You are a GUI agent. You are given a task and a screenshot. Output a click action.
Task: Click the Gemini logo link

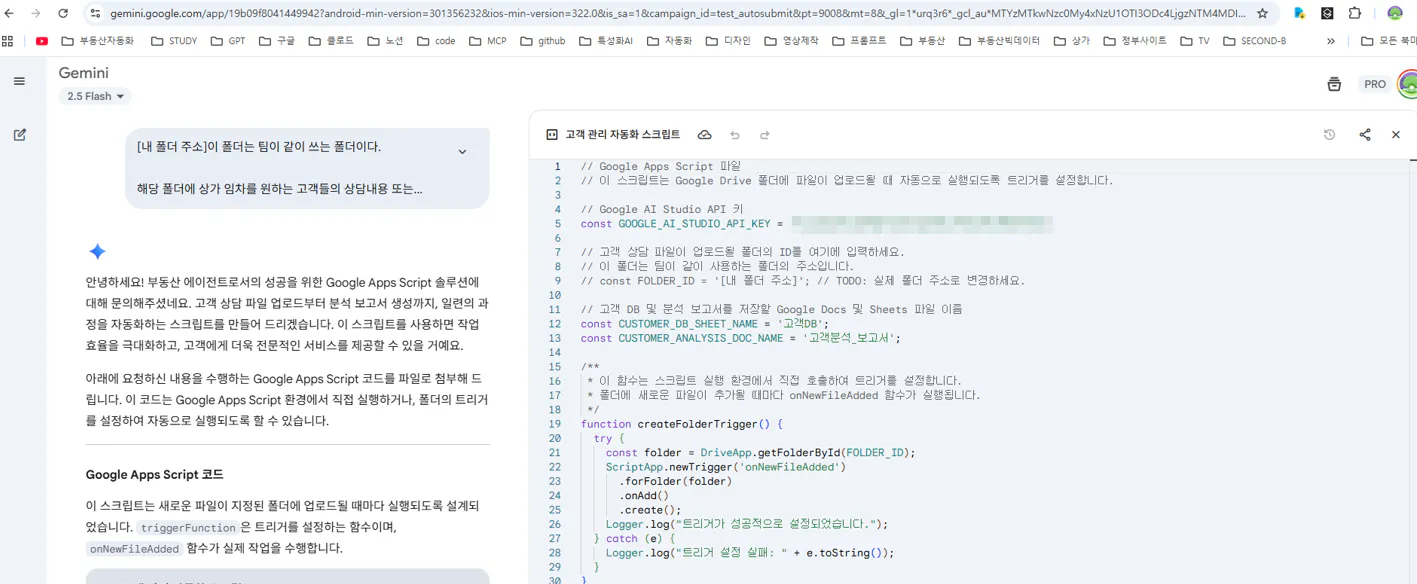85,72
